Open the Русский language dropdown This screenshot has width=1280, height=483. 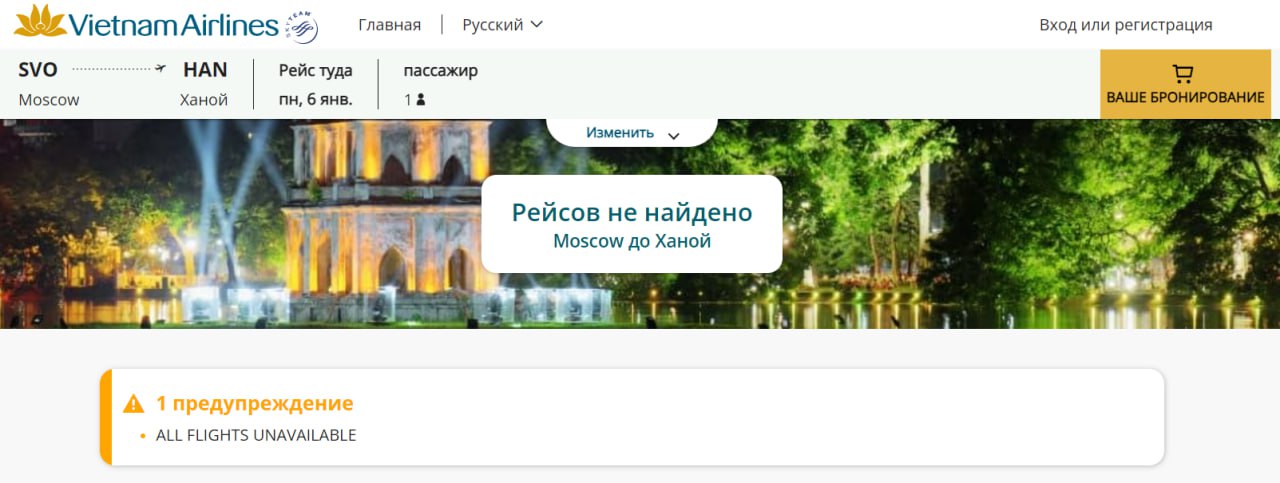point(493,25)
